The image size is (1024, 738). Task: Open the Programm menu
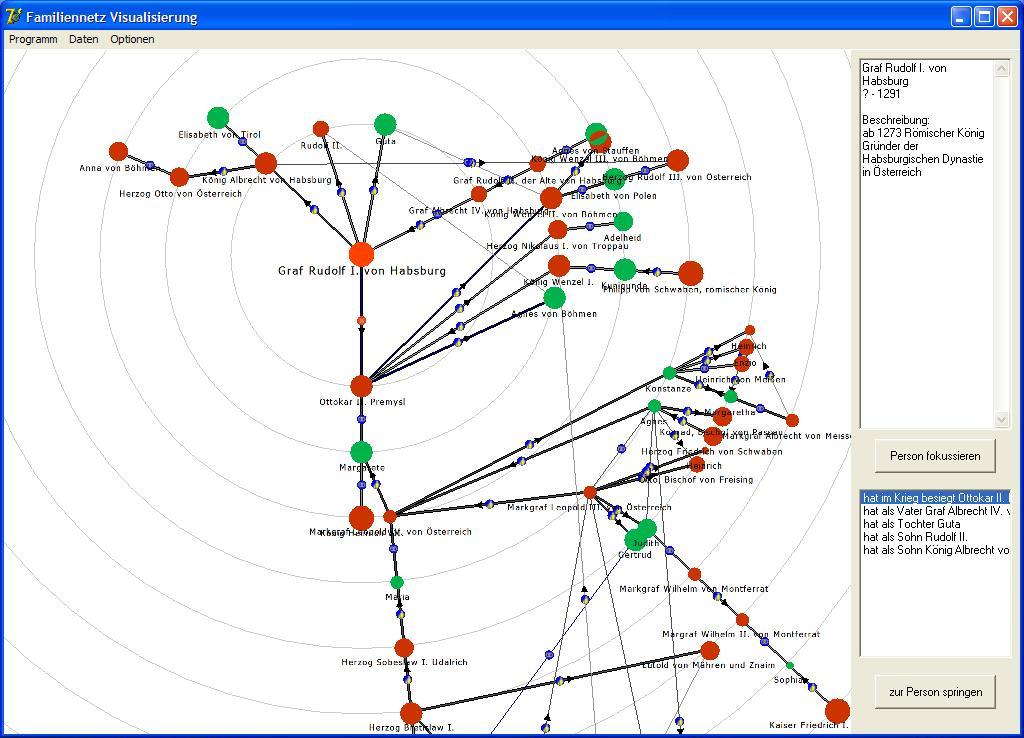click(x=33, y=39)
